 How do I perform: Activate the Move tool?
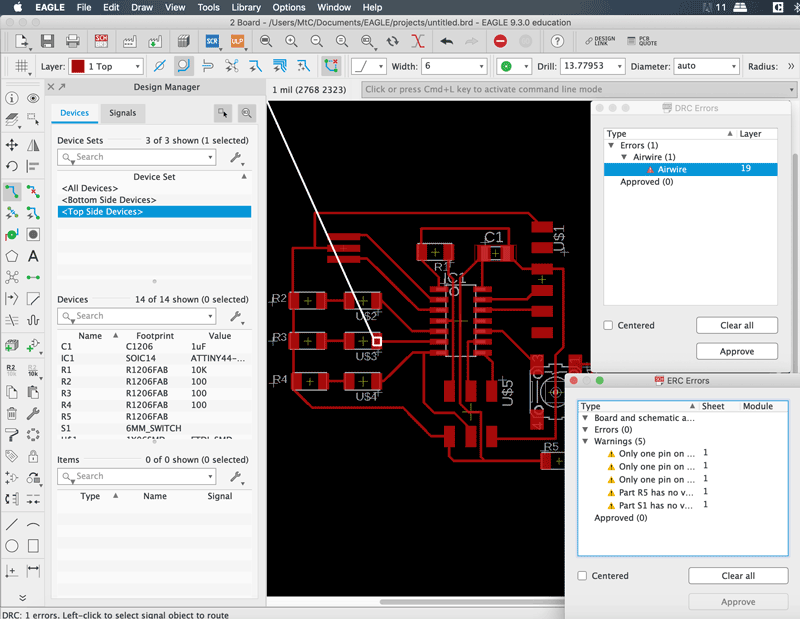point(12,145)
